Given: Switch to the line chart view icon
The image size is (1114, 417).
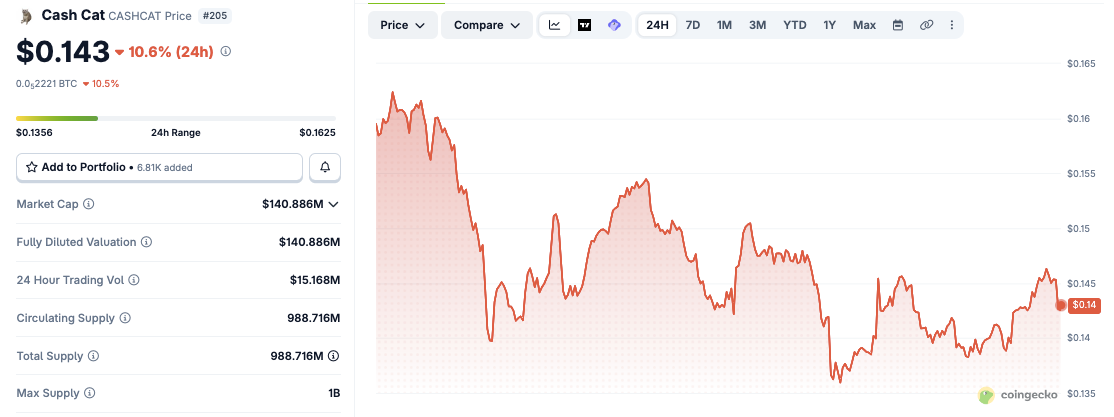Looking at the screenshot, I should click(x=555, y=25).
